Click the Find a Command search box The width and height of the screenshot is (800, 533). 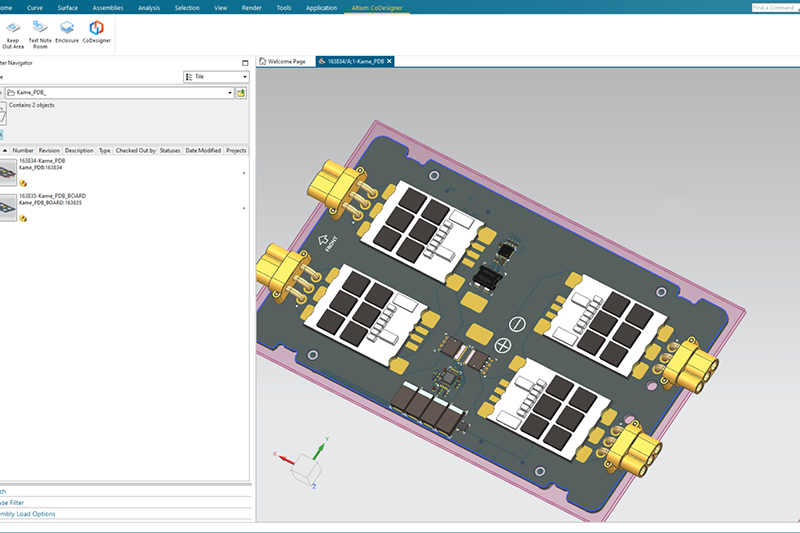(774, 7)
